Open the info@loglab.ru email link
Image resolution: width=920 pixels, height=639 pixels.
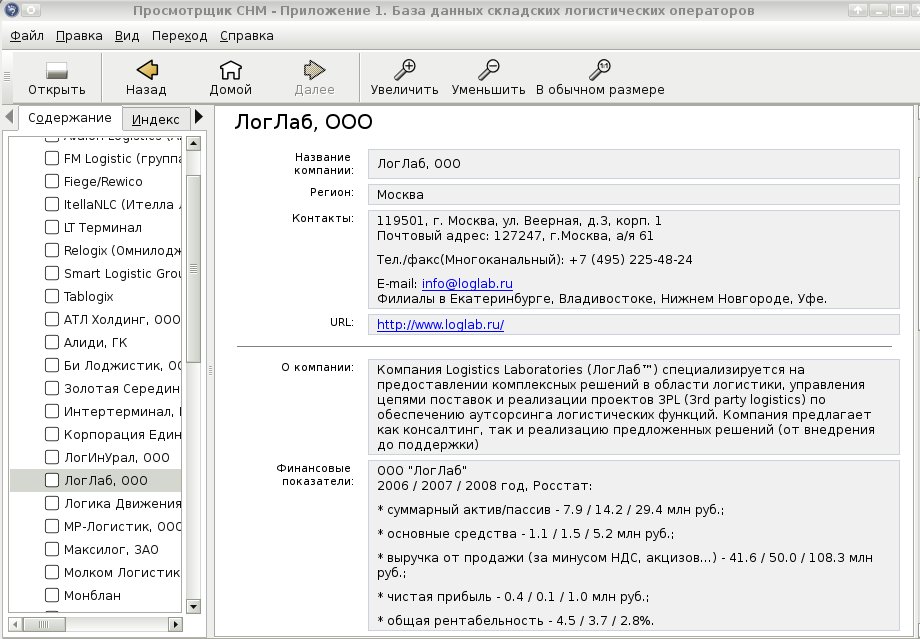point(467,284)
